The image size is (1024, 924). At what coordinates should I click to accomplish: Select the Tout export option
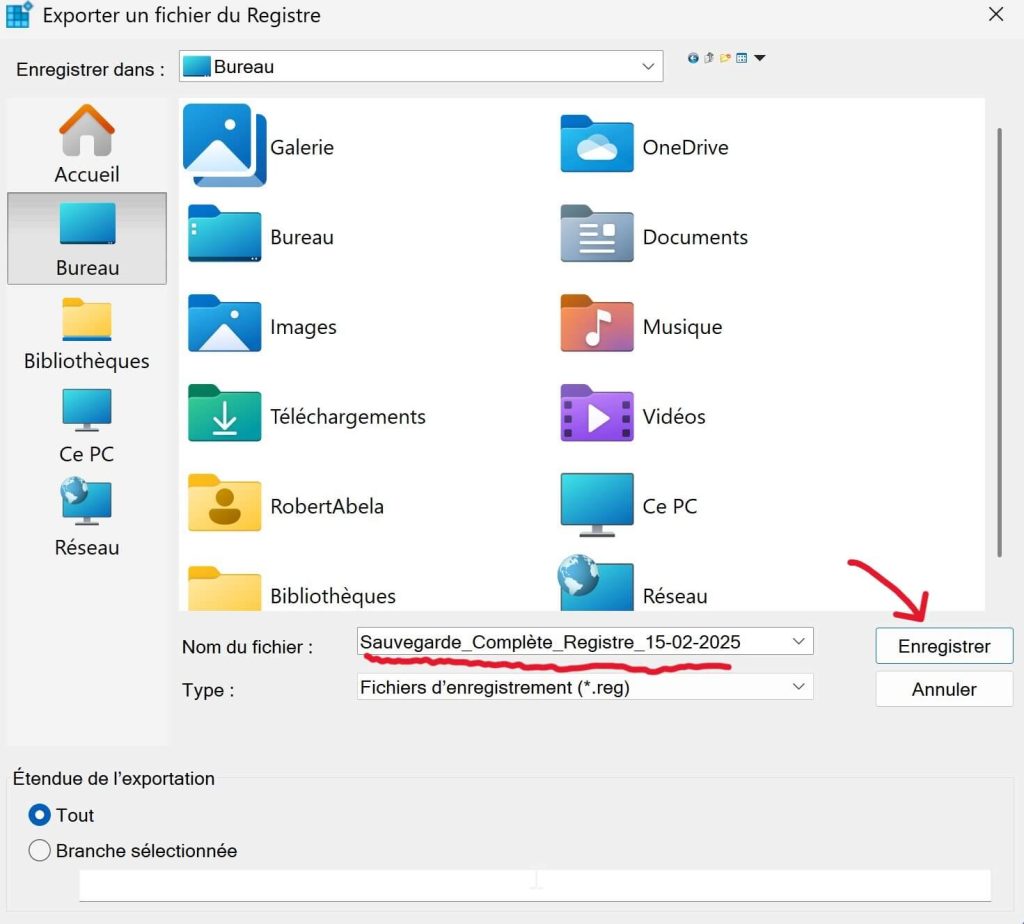coord(38,815)
